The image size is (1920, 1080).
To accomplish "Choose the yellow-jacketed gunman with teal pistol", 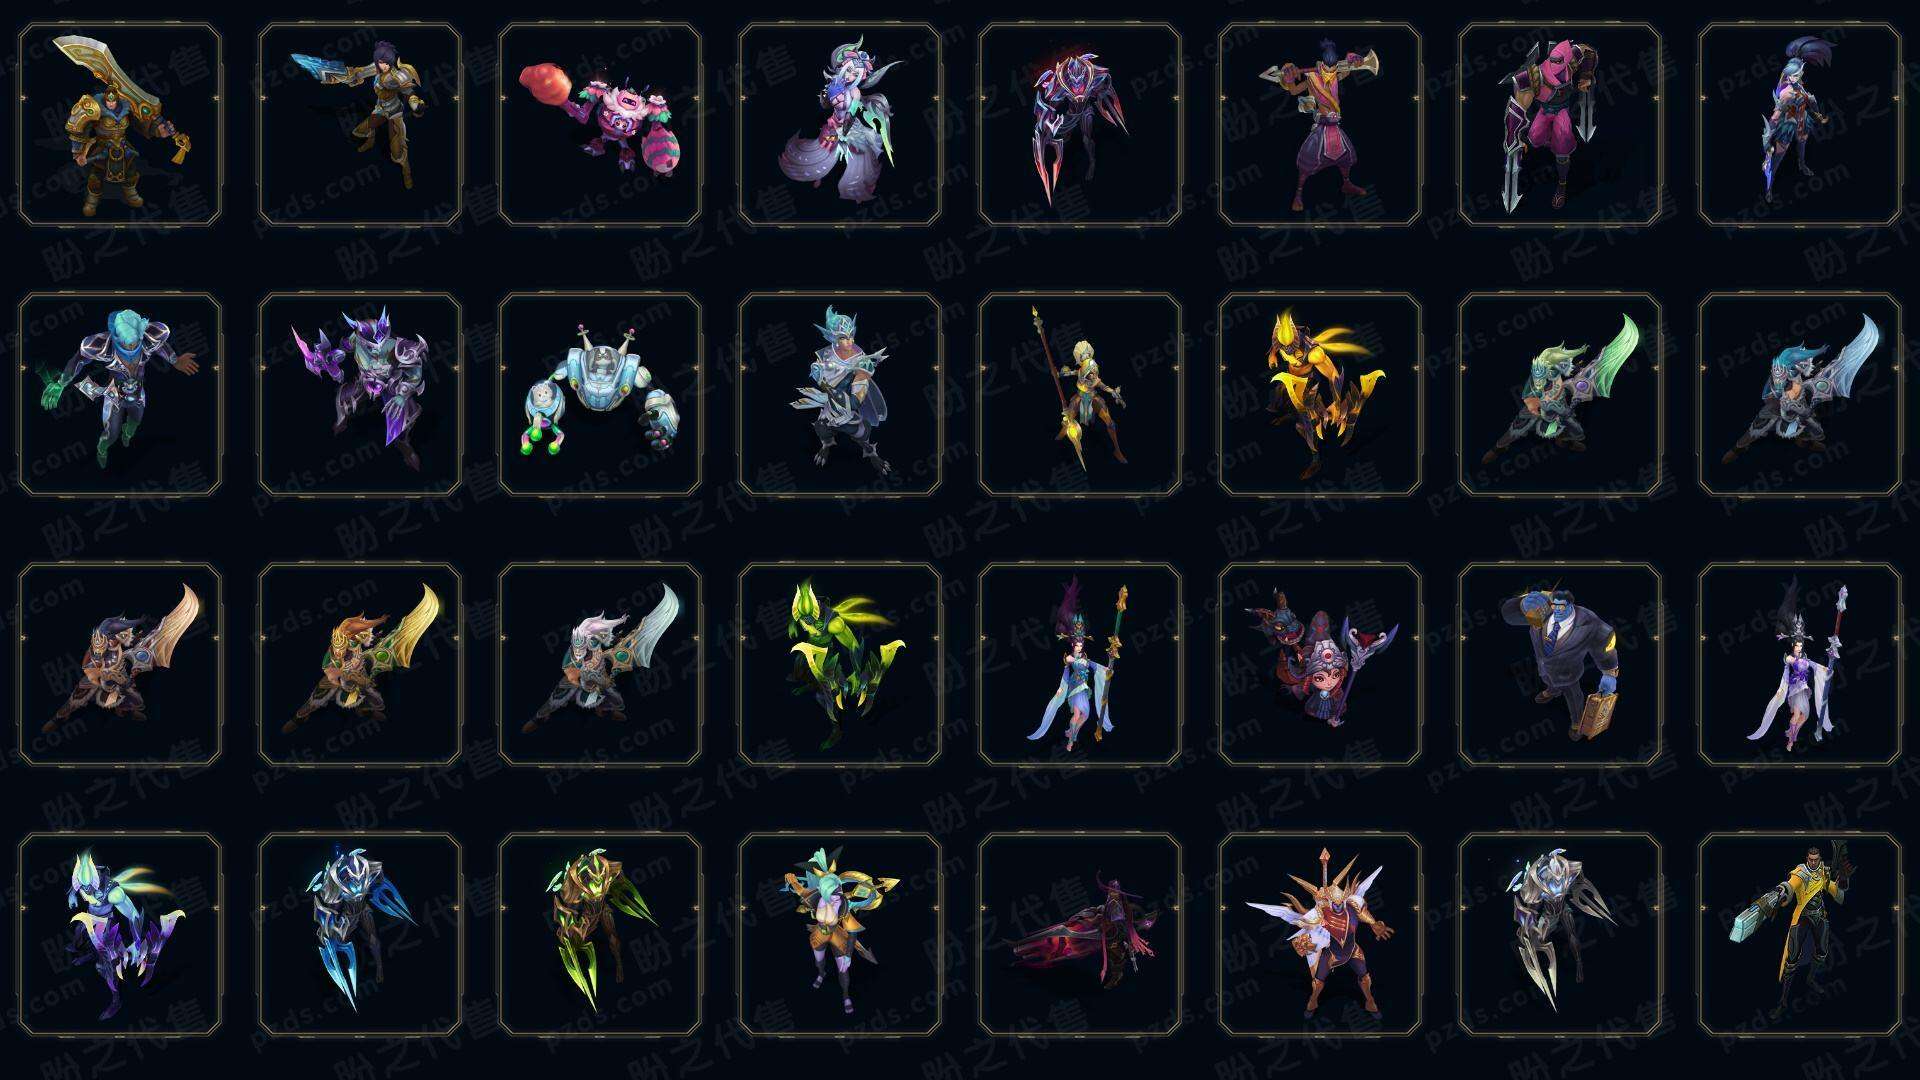I will [x=1800, y=934].
